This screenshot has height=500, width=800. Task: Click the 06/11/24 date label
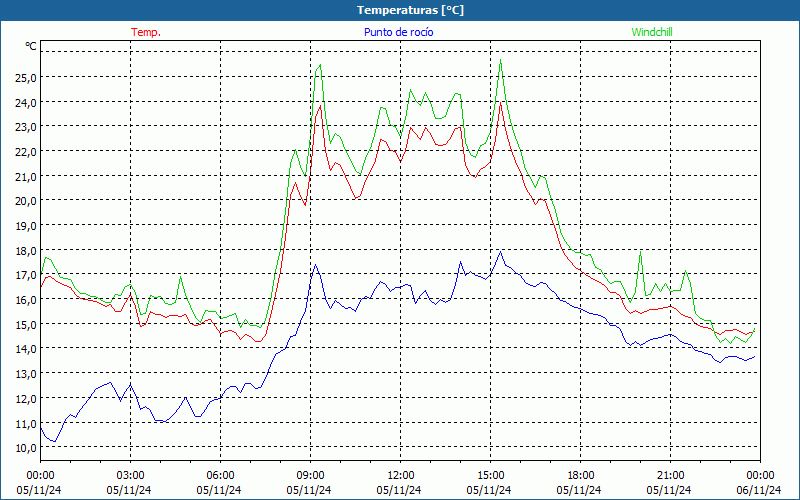point(760,490)
